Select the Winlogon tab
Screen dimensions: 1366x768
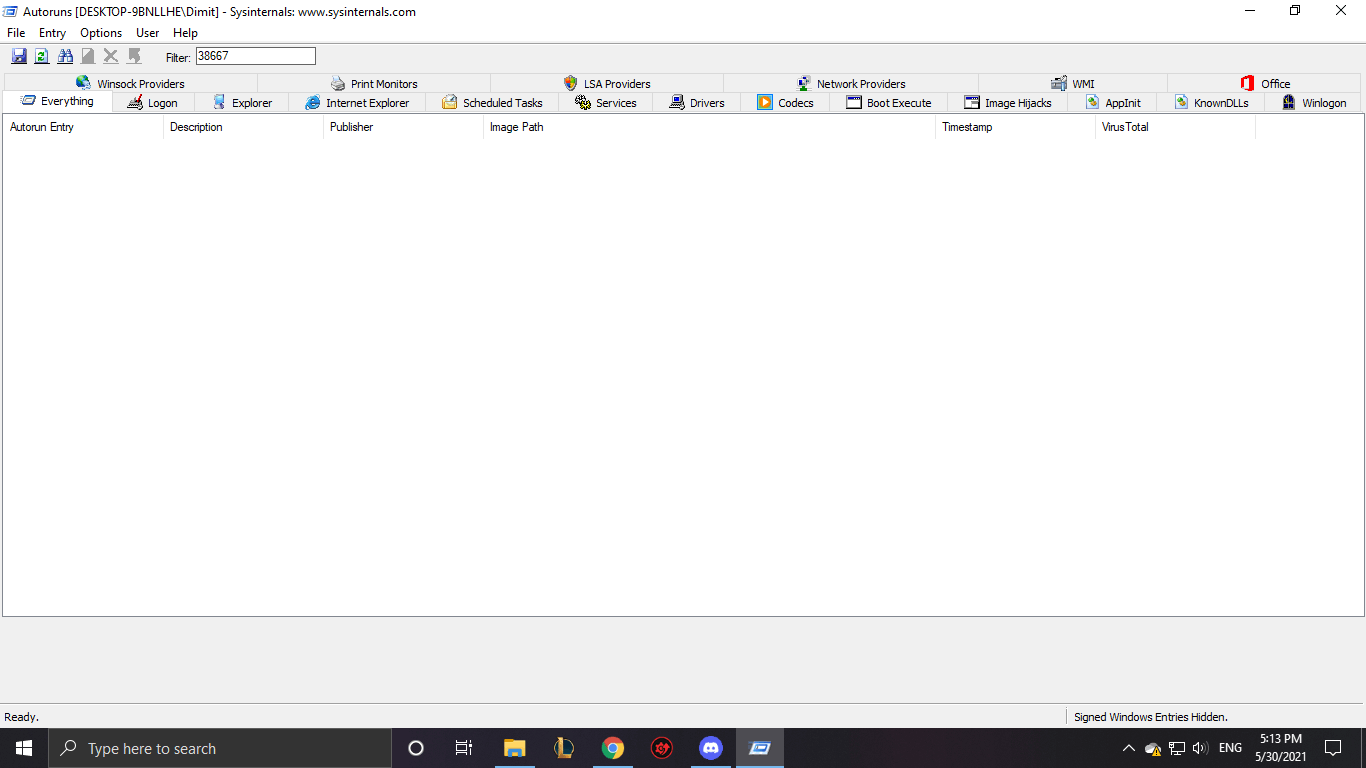tap(1314, 102)
